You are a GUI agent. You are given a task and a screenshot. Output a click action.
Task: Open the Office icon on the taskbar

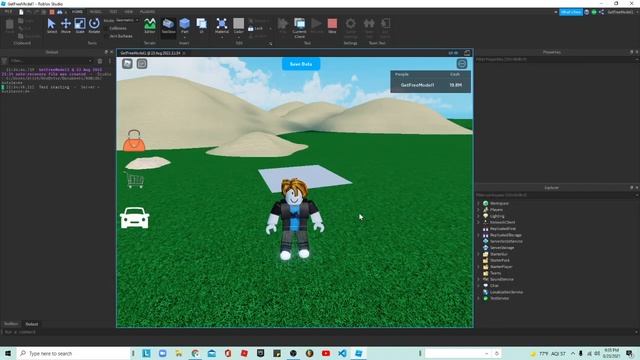(x=228, y=353)
